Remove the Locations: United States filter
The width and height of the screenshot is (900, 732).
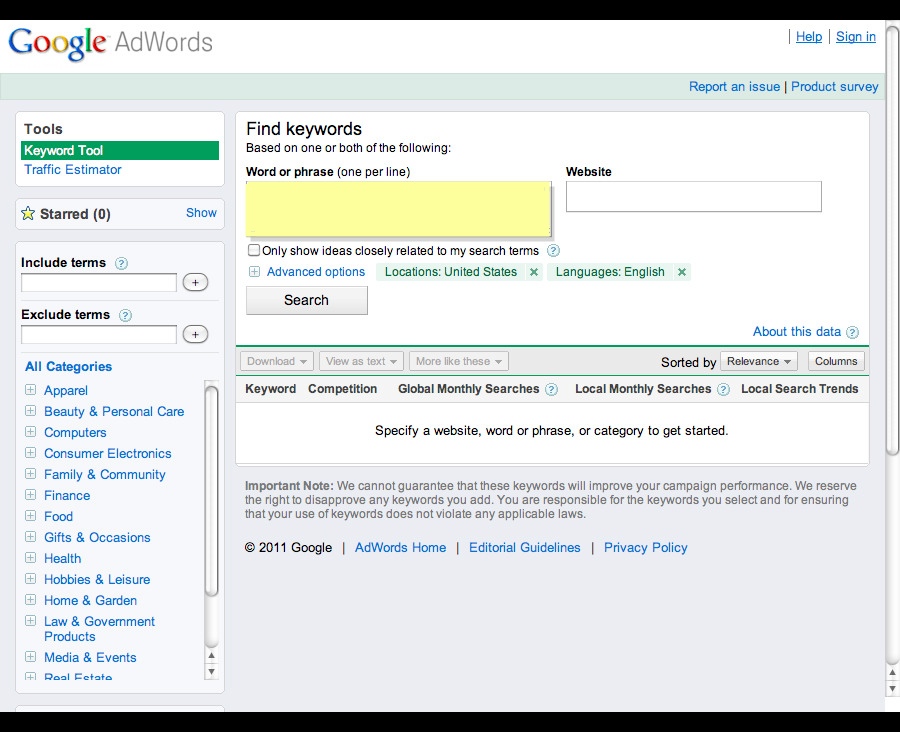(x=534, y=272)
